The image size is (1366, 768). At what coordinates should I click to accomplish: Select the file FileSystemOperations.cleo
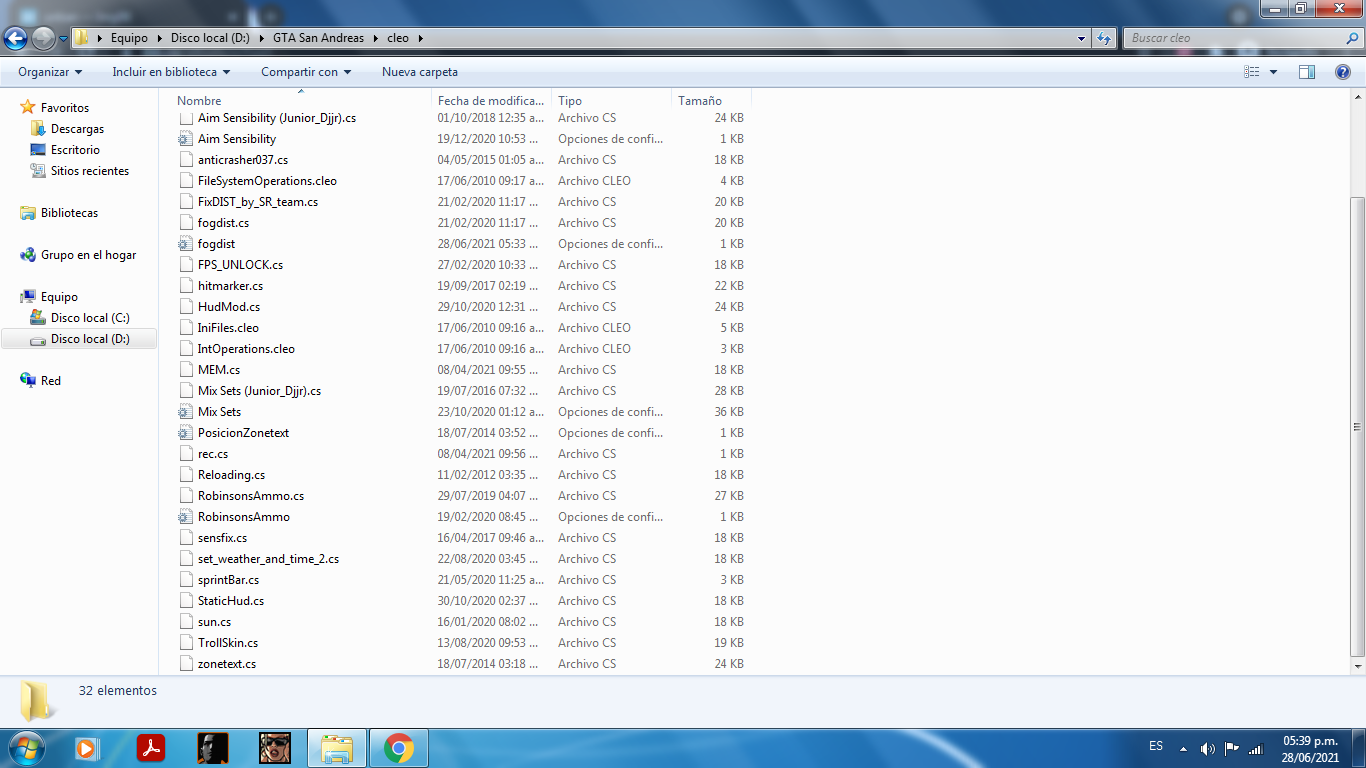pyautogui.click(x=267, y=181)
